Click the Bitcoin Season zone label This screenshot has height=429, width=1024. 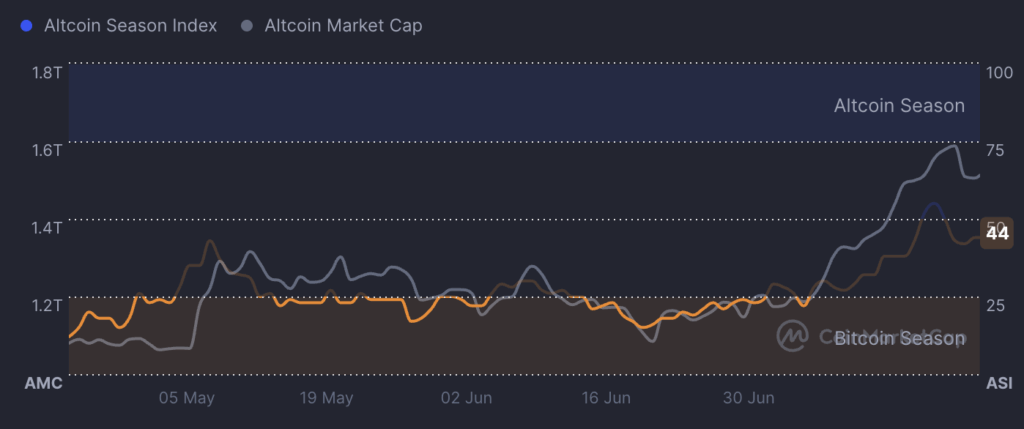click(899, 338)
